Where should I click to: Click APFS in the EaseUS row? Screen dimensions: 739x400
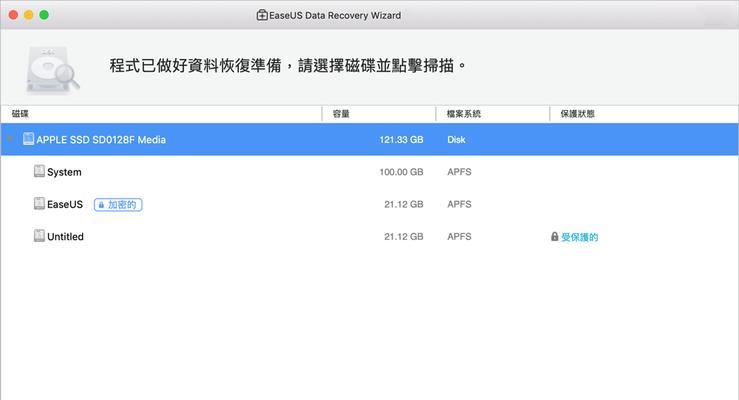459,204
